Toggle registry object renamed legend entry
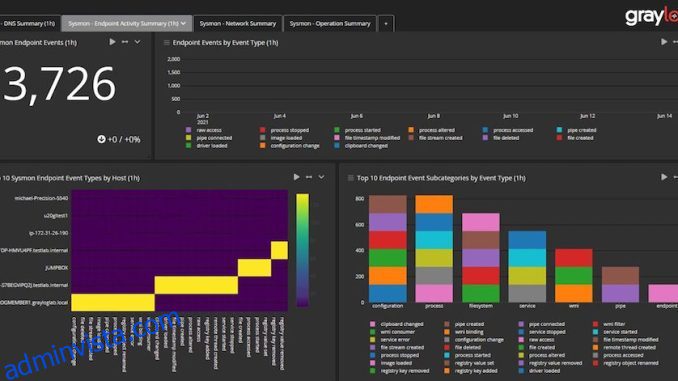This screenshot has width=678, height=381. [626, 363]
